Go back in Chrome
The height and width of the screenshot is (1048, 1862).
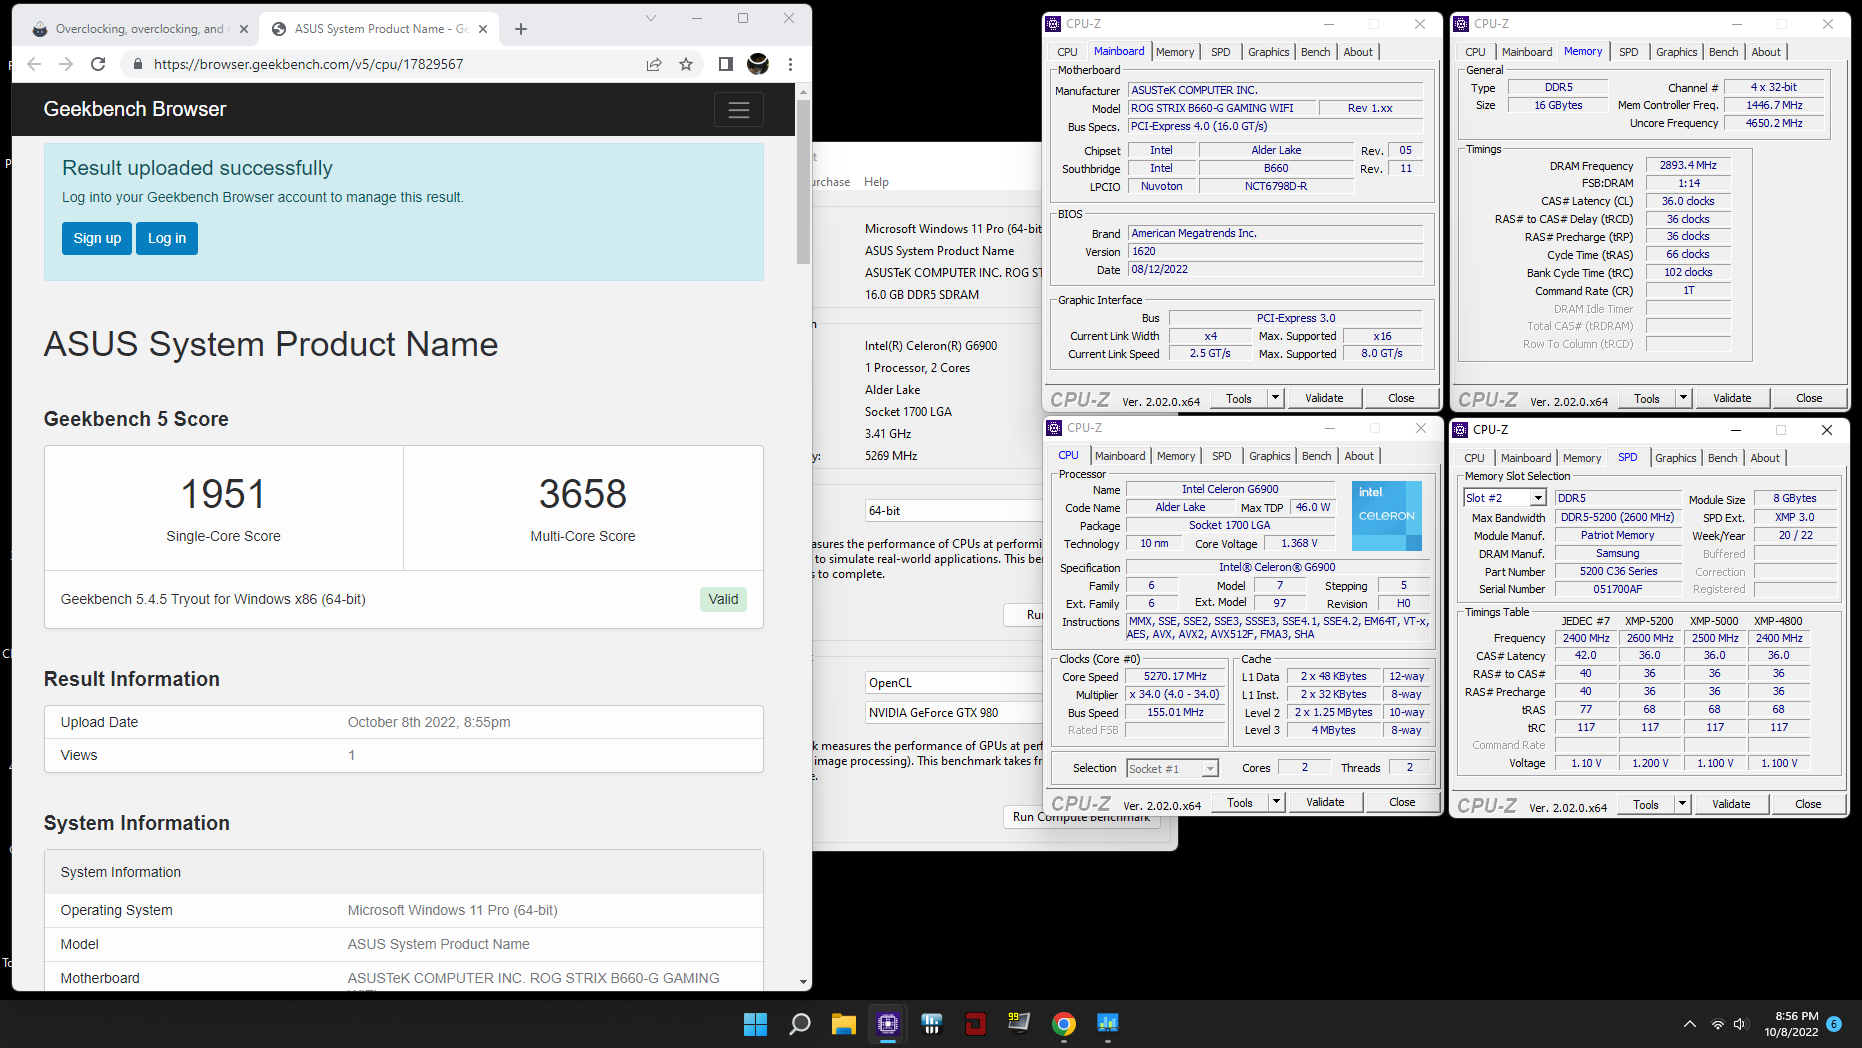(x=34, y=64)
